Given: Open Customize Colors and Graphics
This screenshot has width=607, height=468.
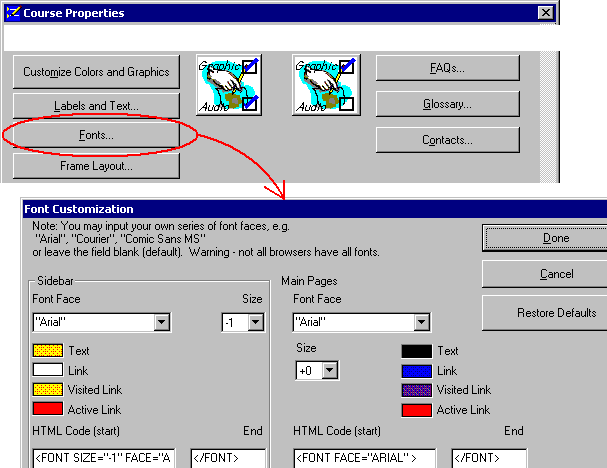Looking at the screenshot, I should (96, 72).
